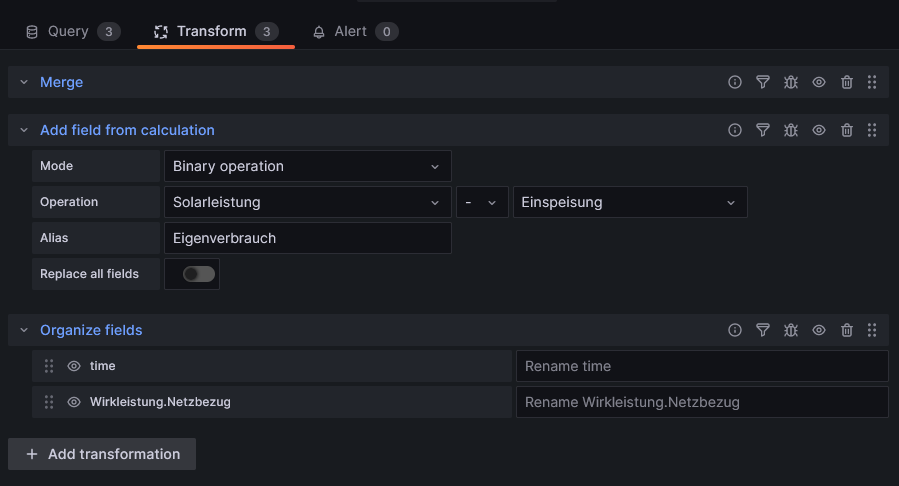This screenshot has width=899, height=486.
Task: Switch to the Query tab
Action: (x=72, y=31)
